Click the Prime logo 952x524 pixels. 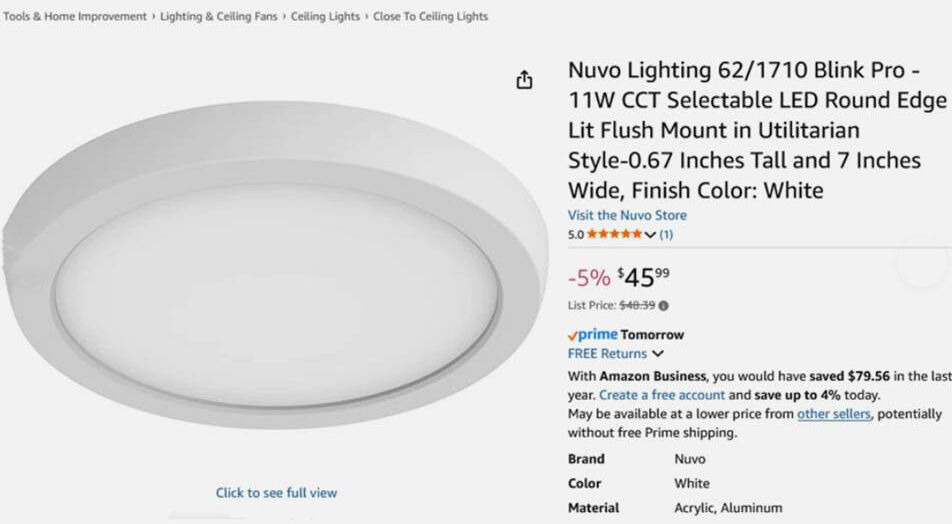[593, 335]
